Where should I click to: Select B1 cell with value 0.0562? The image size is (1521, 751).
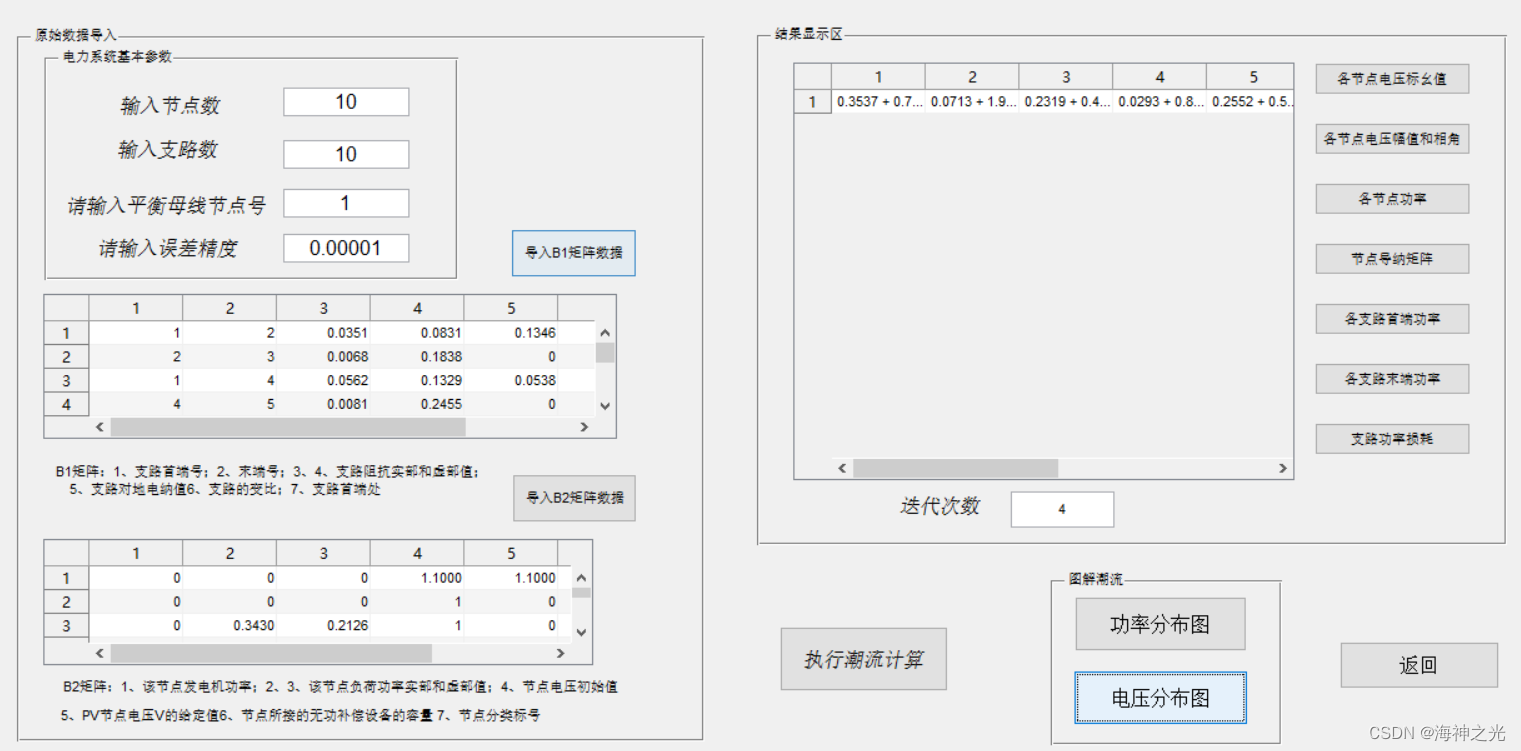click(323, 381)
